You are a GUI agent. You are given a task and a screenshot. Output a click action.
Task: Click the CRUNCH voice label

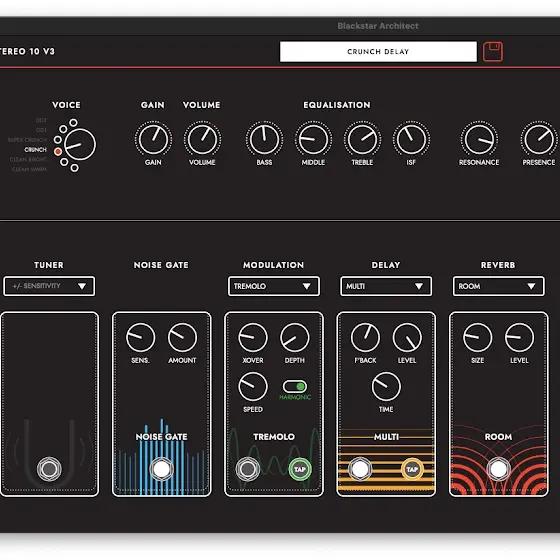(35, 150)
